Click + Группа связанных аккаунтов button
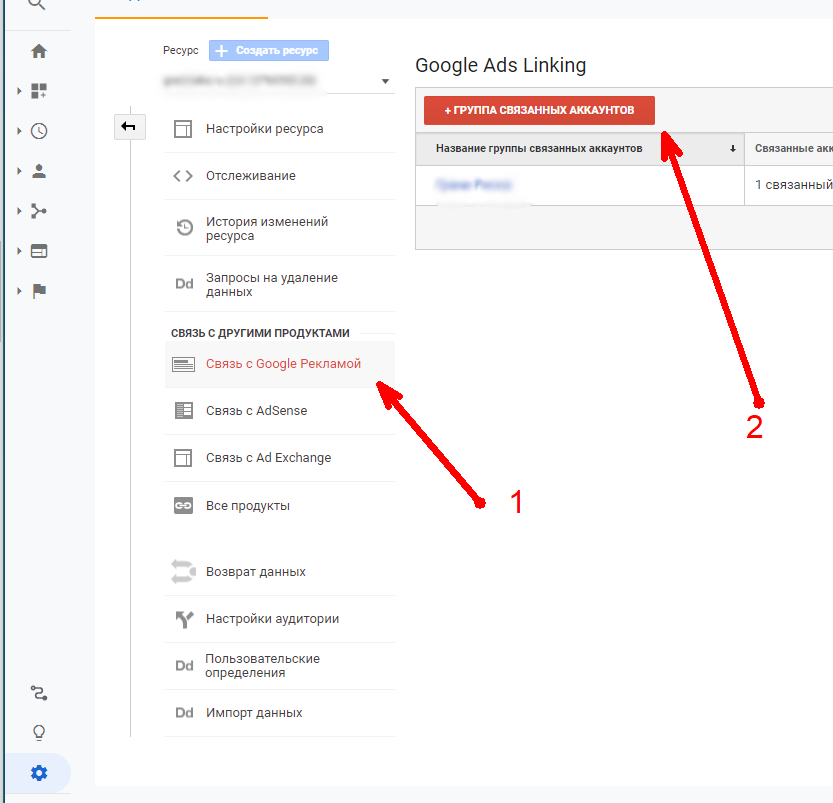The image size is (833, 803). pyautogui.click(x=539, y=110)
